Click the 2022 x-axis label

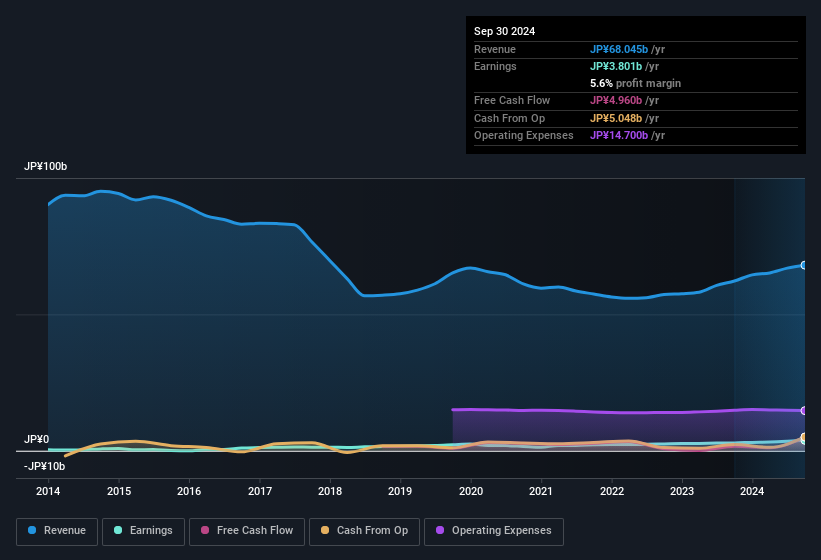612,491
